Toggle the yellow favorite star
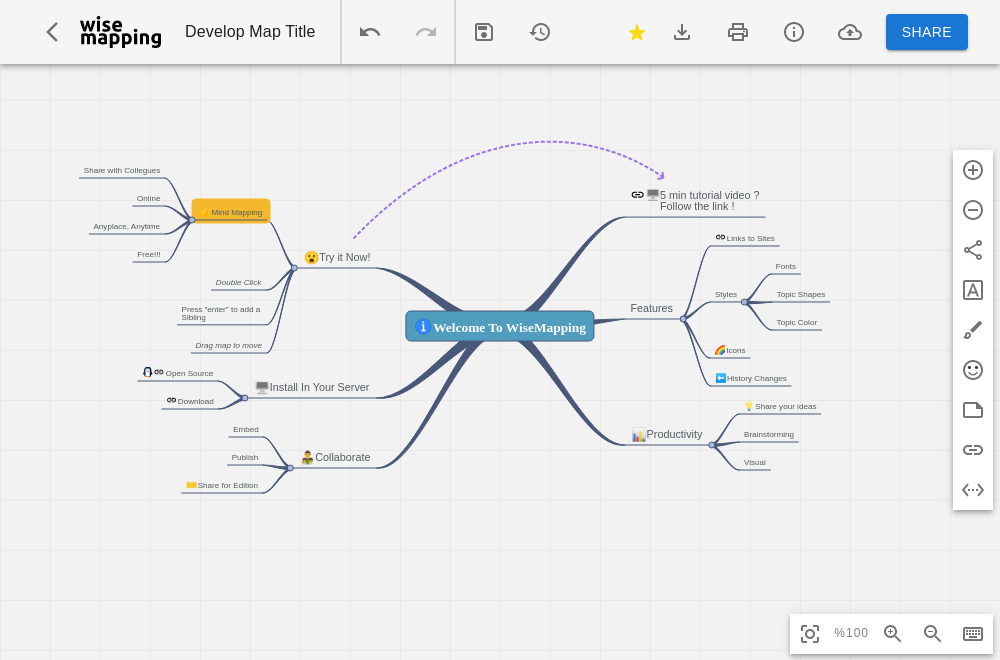The image size is (1000, 660). (636, 32)
